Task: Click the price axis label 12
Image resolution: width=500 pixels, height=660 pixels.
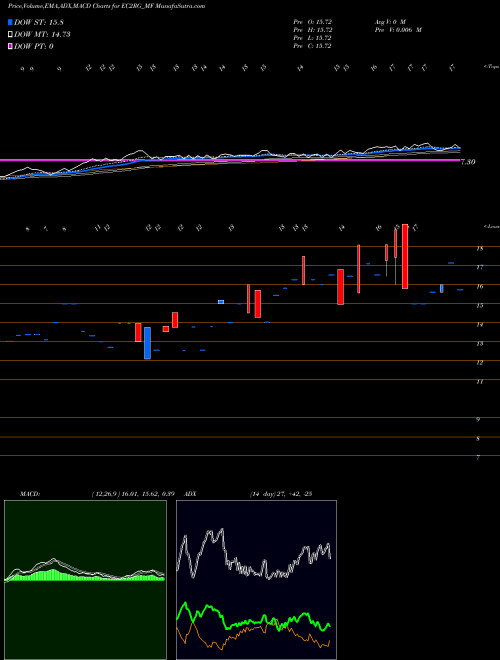Action: (x=479, y=362)
